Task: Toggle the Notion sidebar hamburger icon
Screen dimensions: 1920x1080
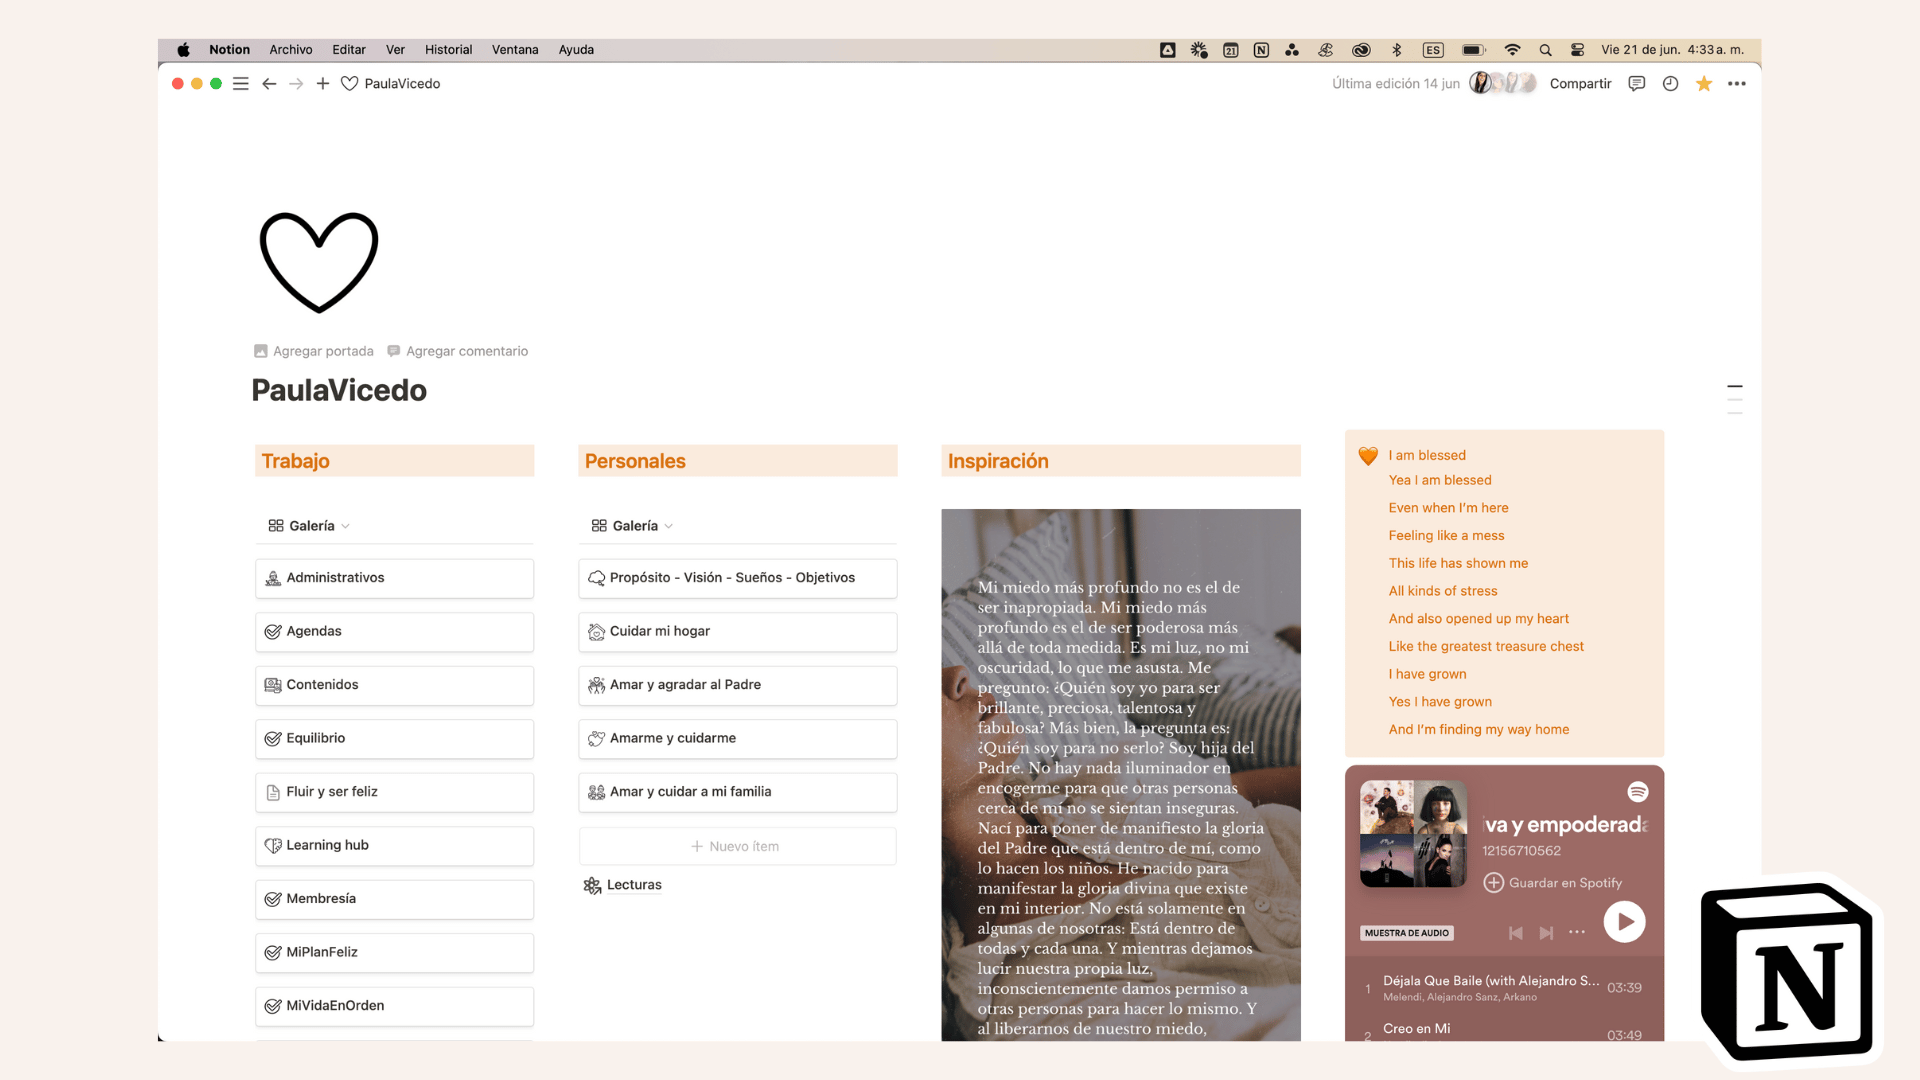Action: click(240, 84)
